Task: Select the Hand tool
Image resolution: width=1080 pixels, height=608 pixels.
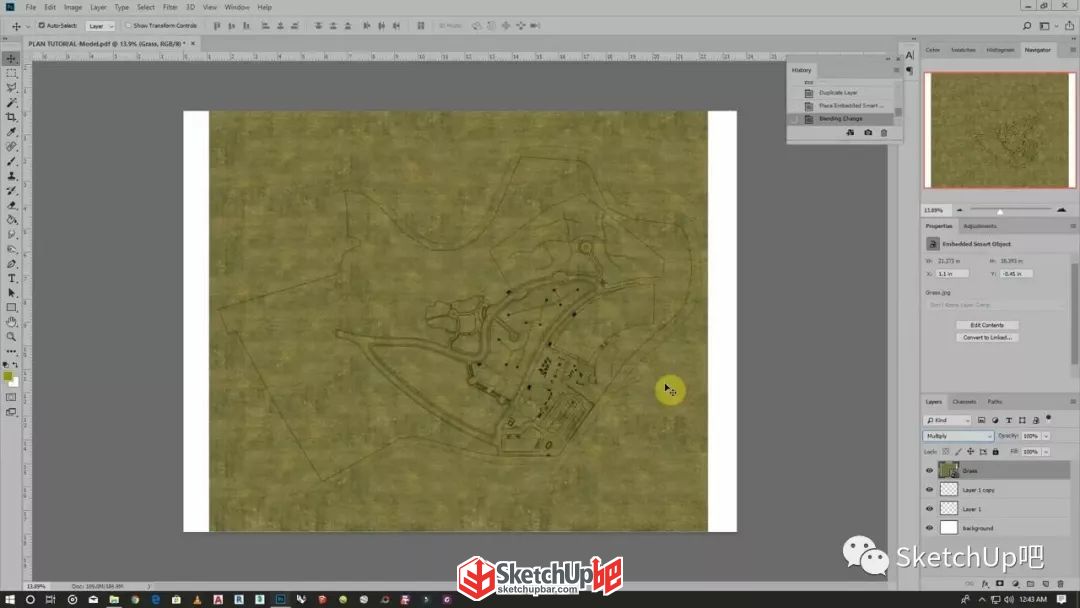Action: click(11, 322)
